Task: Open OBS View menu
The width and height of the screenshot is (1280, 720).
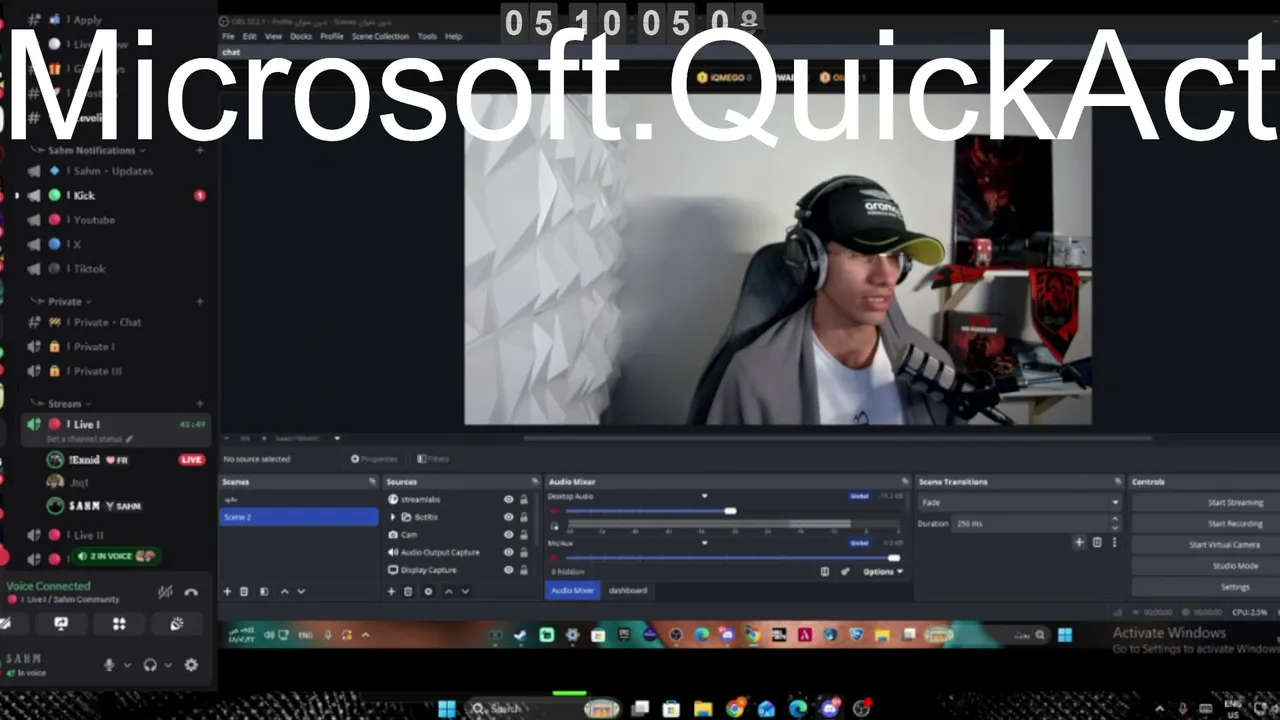Action: click(273, 36)
